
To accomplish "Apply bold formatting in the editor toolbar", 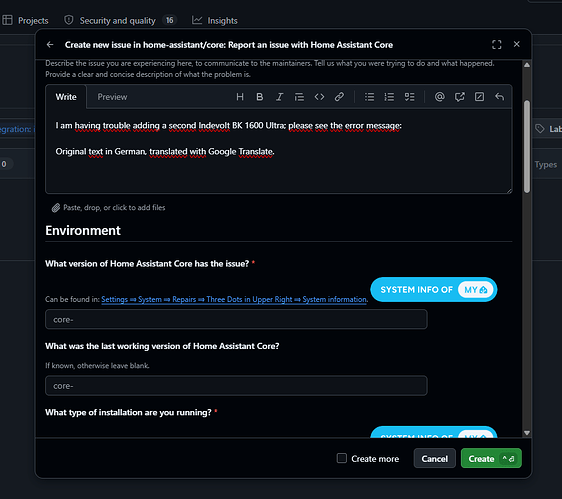I will point(260,97).
